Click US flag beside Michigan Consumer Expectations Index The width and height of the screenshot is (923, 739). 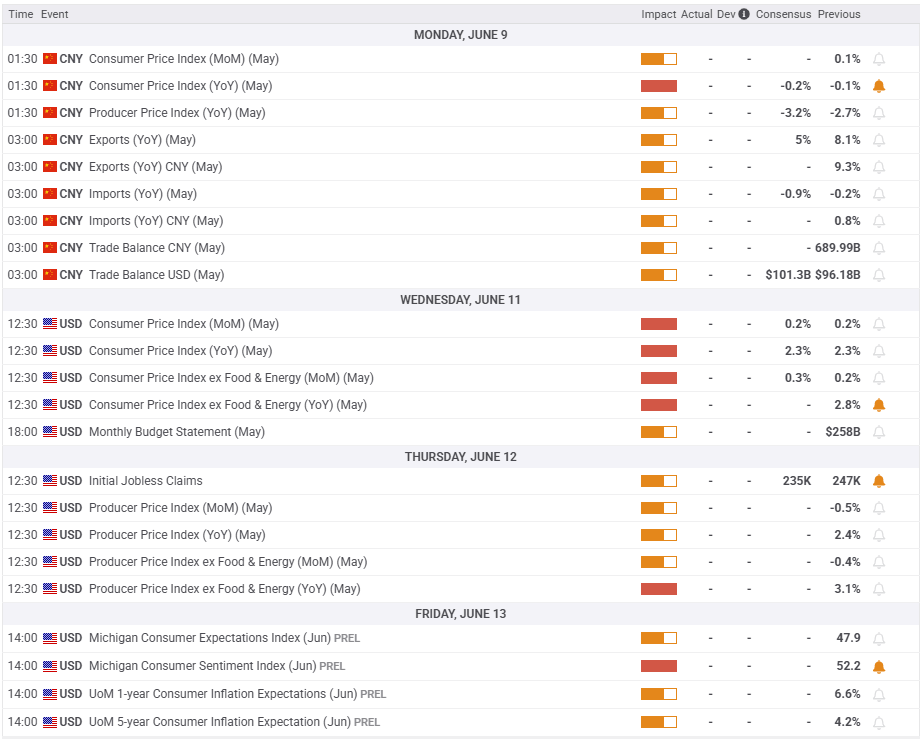tap(50, 638)
